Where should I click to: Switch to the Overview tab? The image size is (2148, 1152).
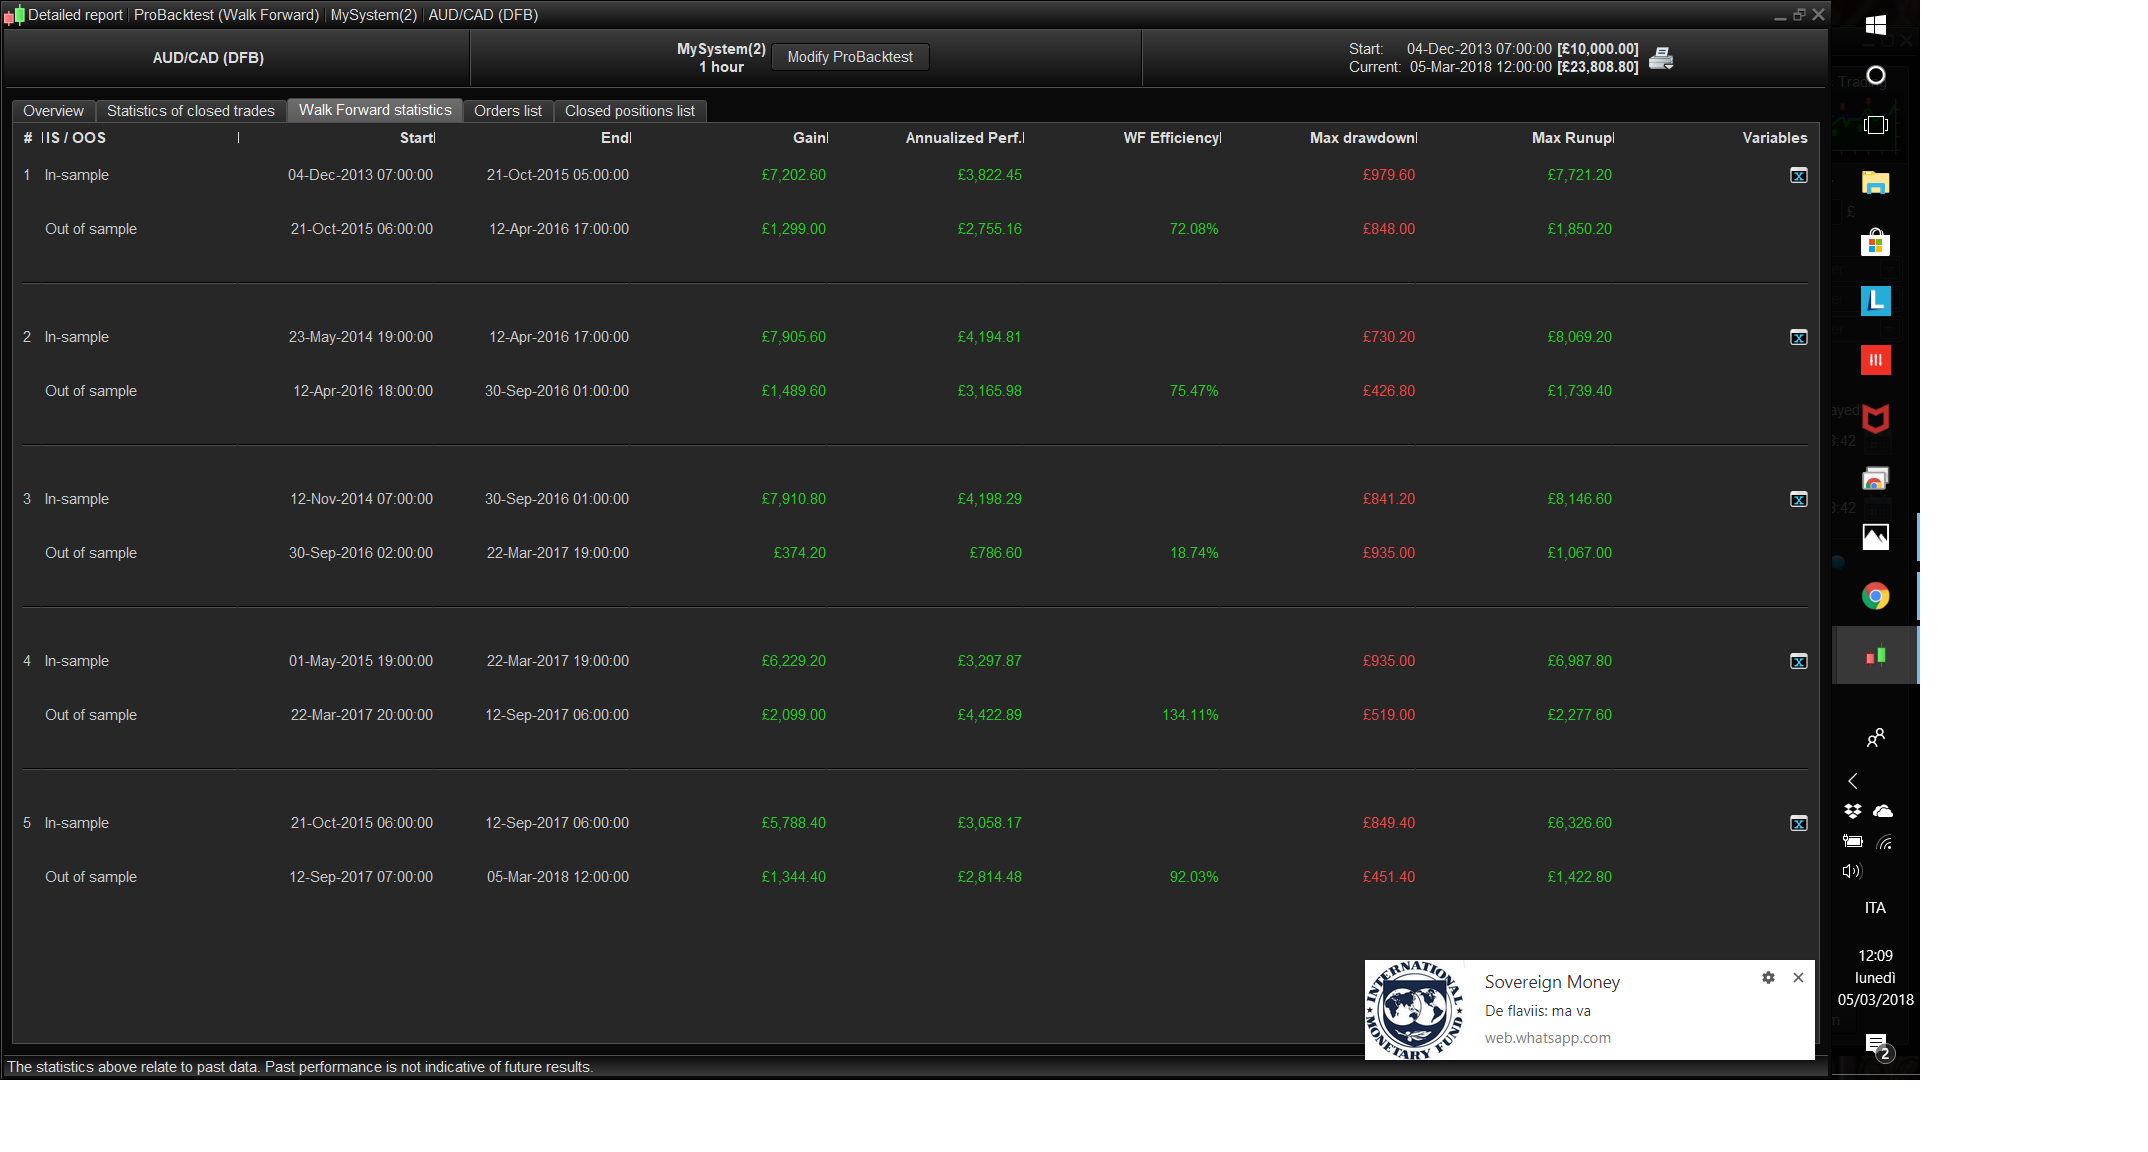pos(53,111)
